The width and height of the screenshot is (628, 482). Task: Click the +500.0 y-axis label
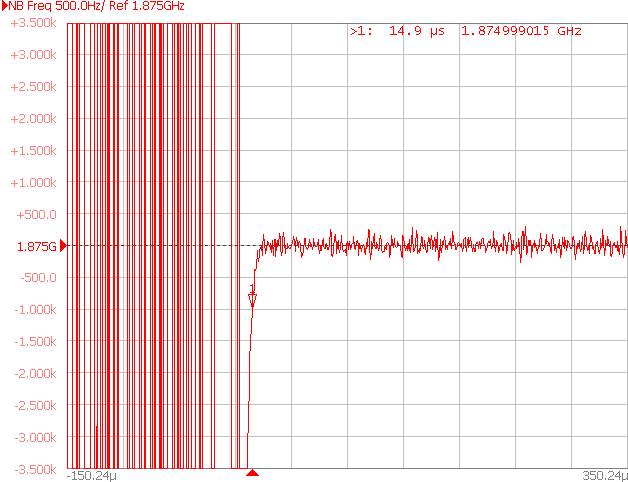38,214
